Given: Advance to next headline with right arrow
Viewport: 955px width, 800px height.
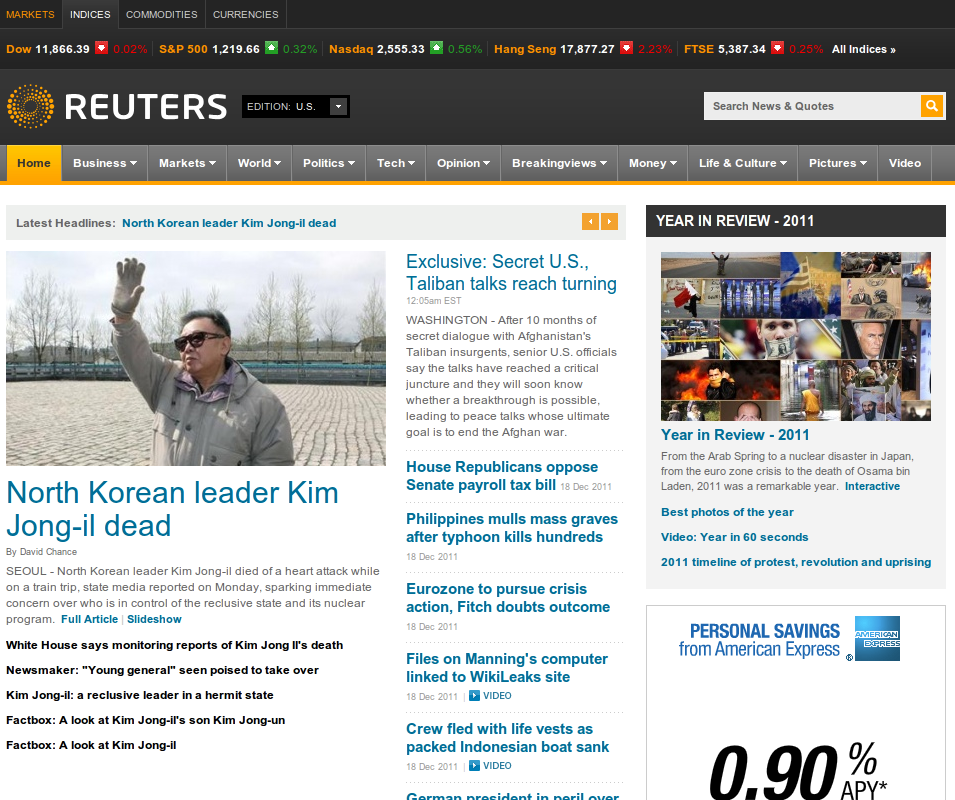Looking at the screenshot, I should coord(609,222).
